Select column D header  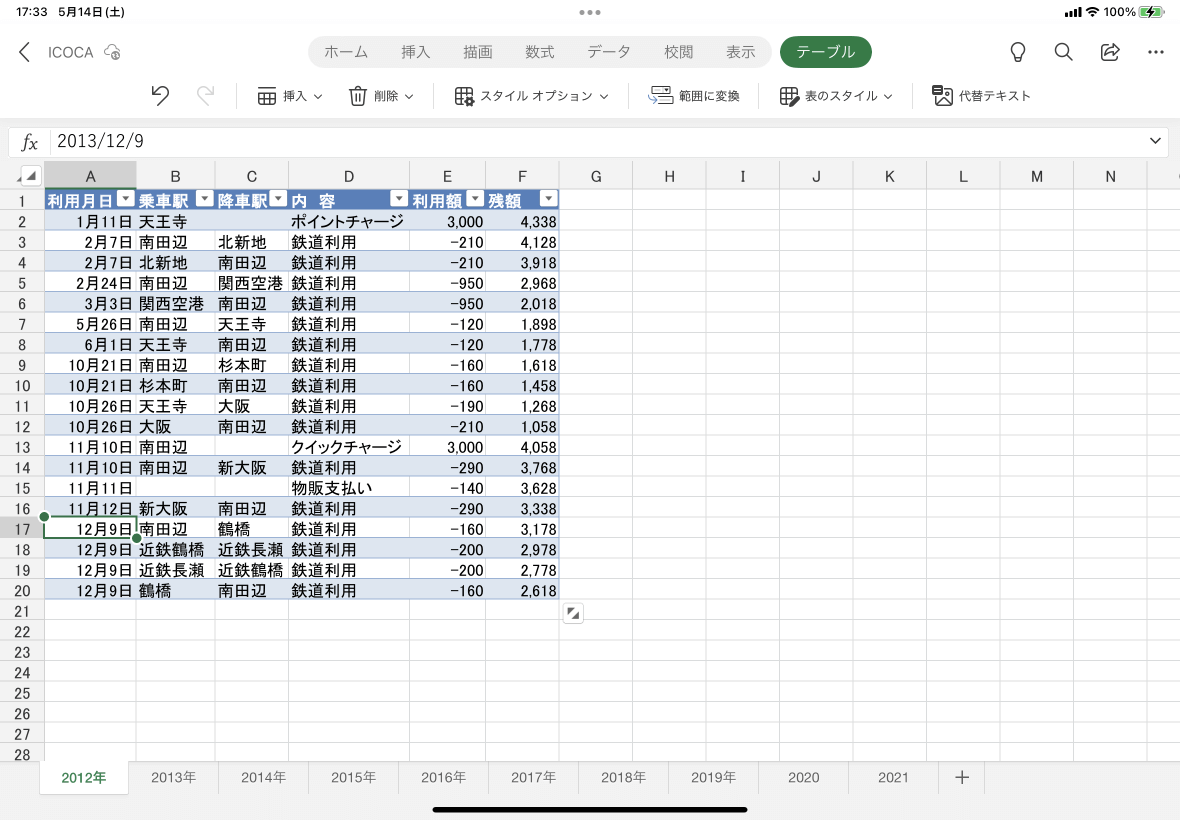coord(348,176)
